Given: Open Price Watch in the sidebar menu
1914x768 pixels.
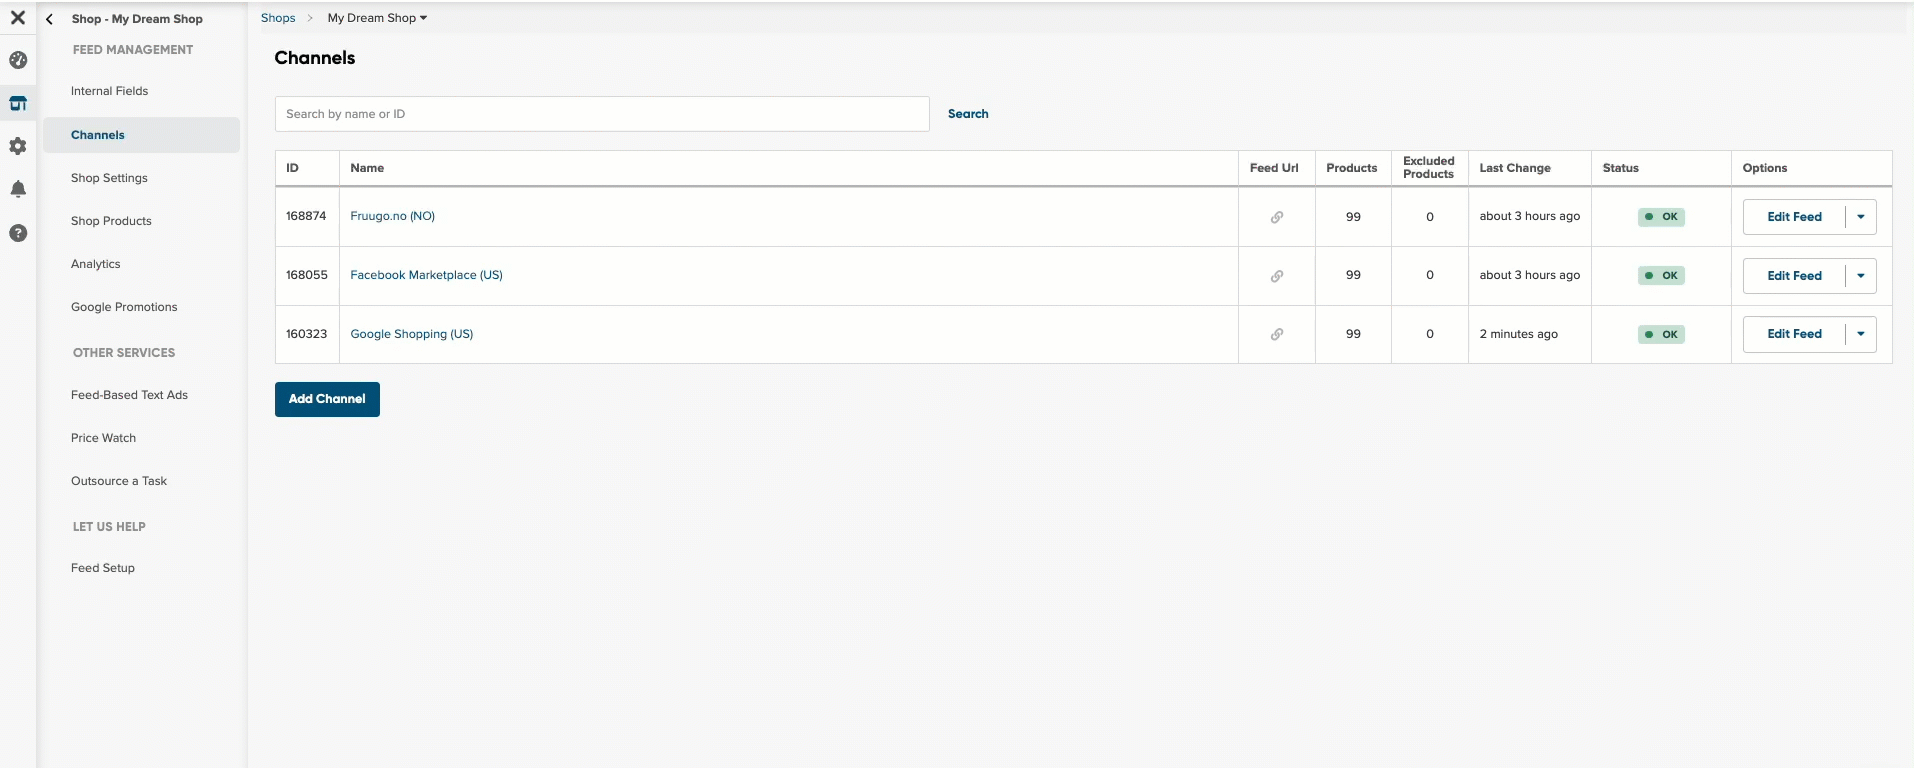Looking at the screenshot, I should click(x=103, y=438).
